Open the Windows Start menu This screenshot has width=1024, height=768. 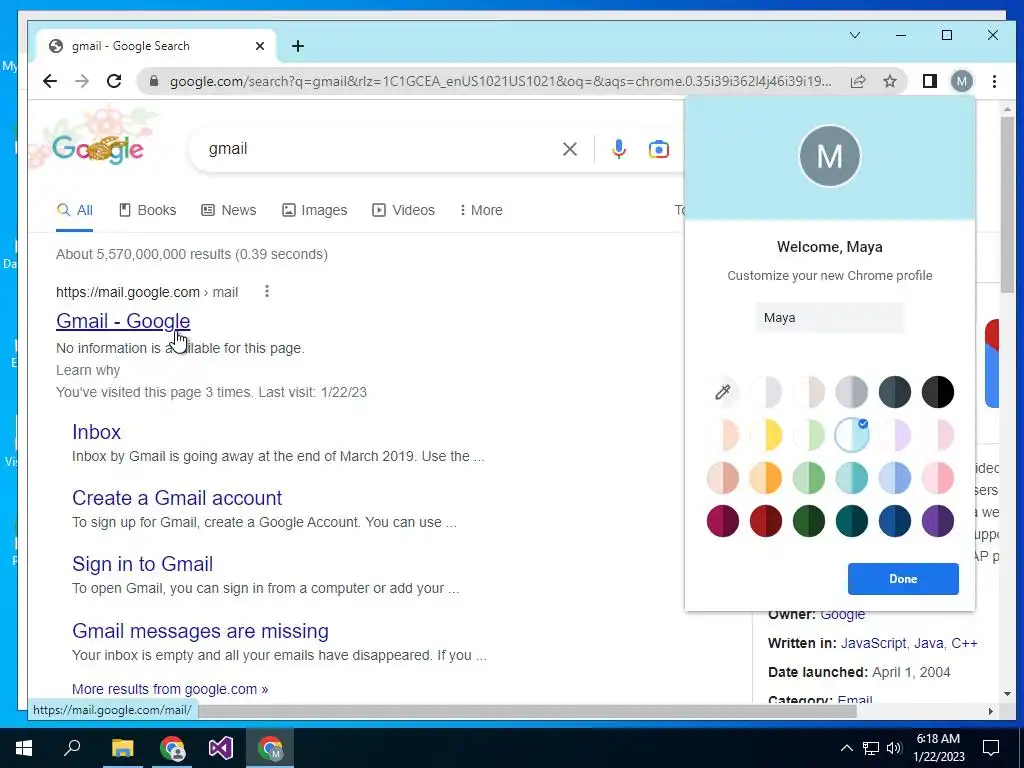[x=24, y=748]
